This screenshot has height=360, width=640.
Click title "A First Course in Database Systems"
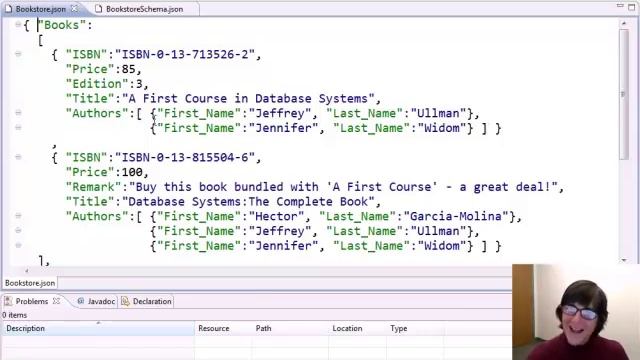pyautogui.click(x=248, y=98)
